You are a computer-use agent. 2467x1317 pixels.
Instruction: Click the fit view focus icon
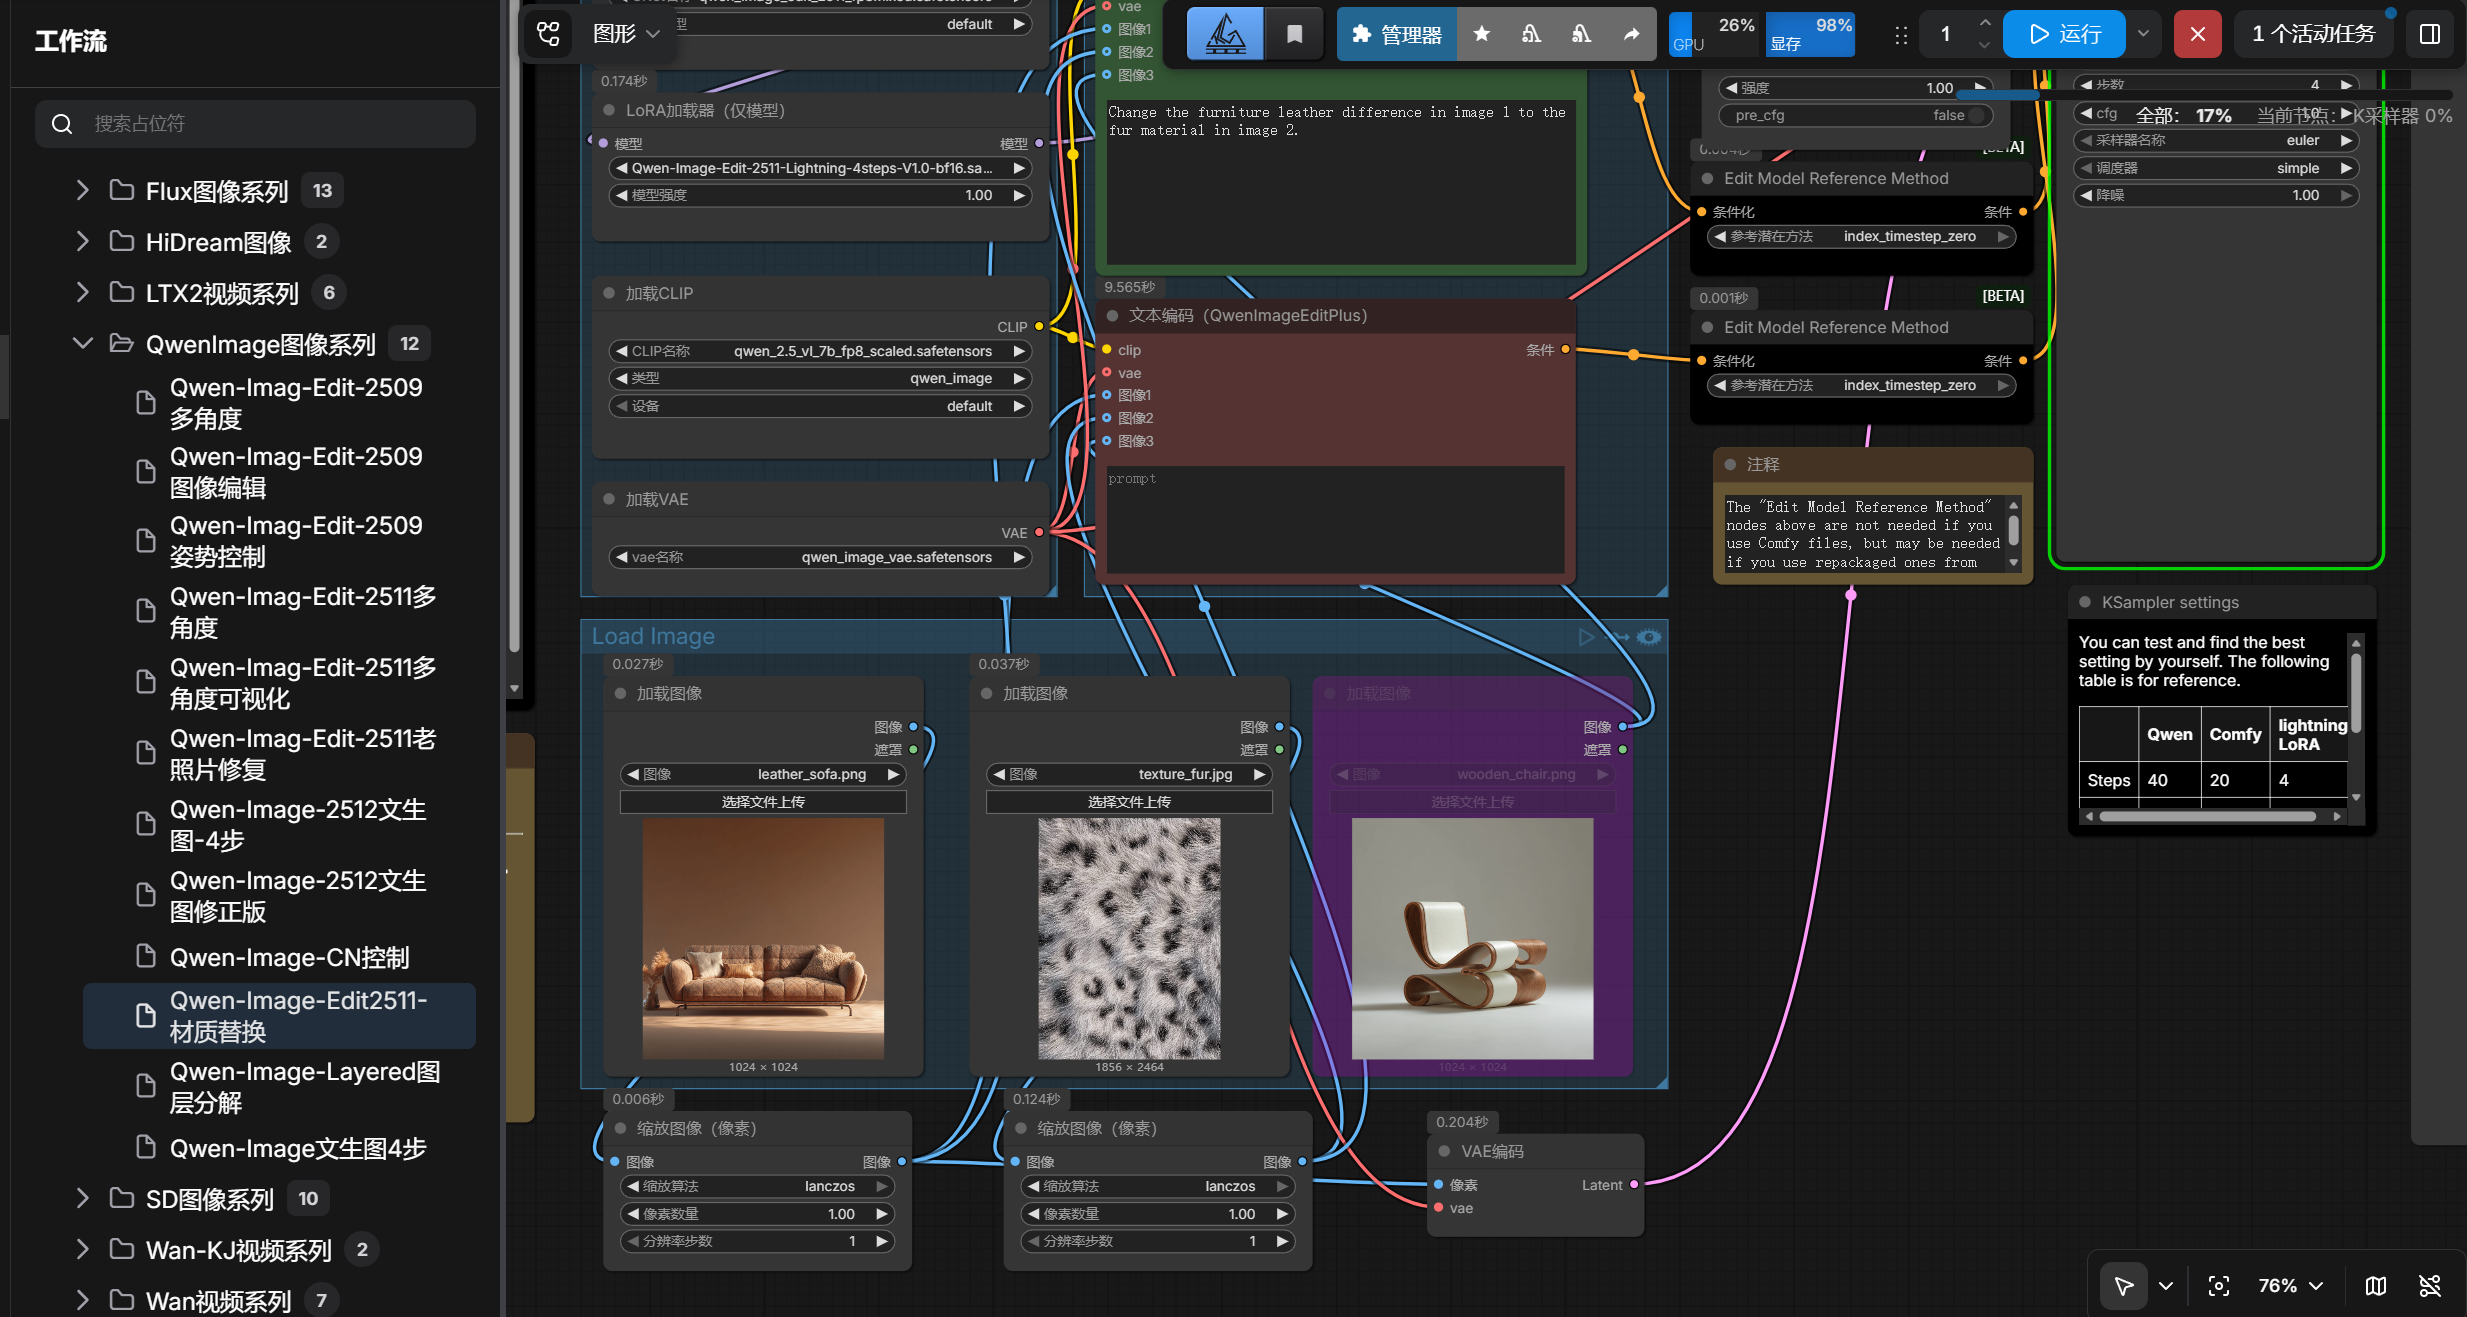pyautogui.click(x=2219, y=1286)
